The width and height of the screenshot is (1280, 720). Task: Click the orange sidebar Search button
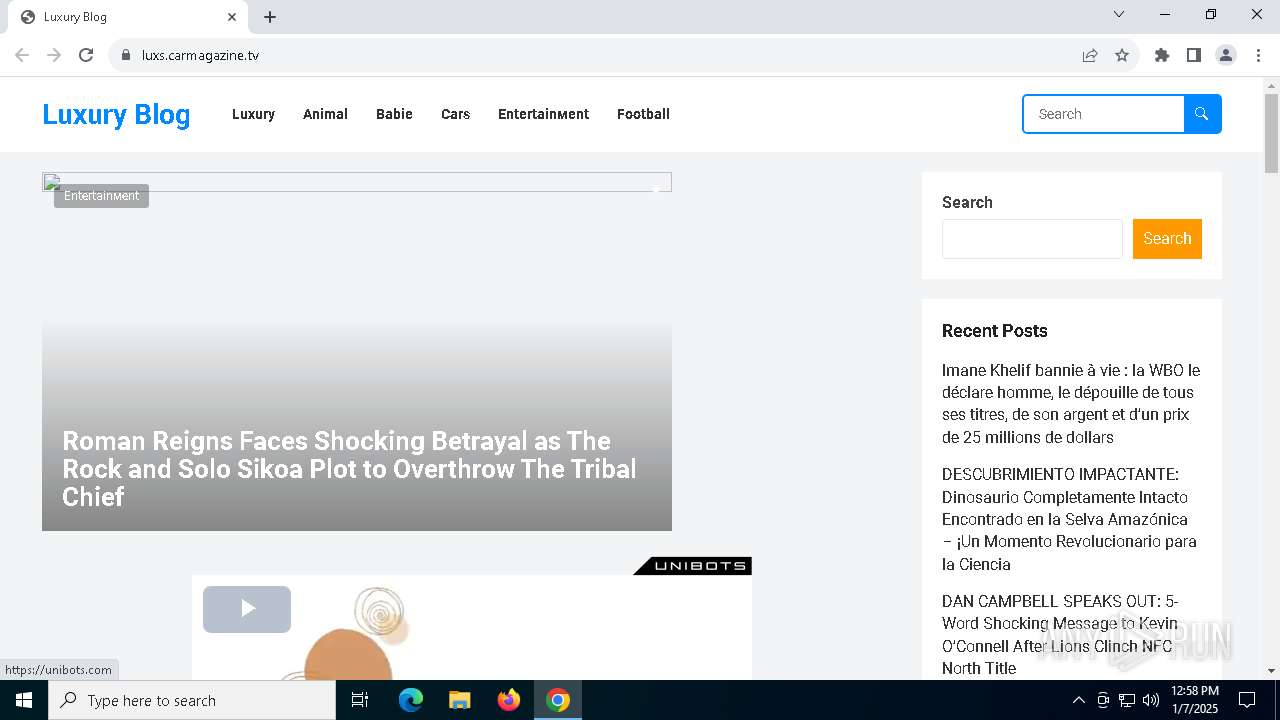pyautogui.click(x=1167, y=238)
